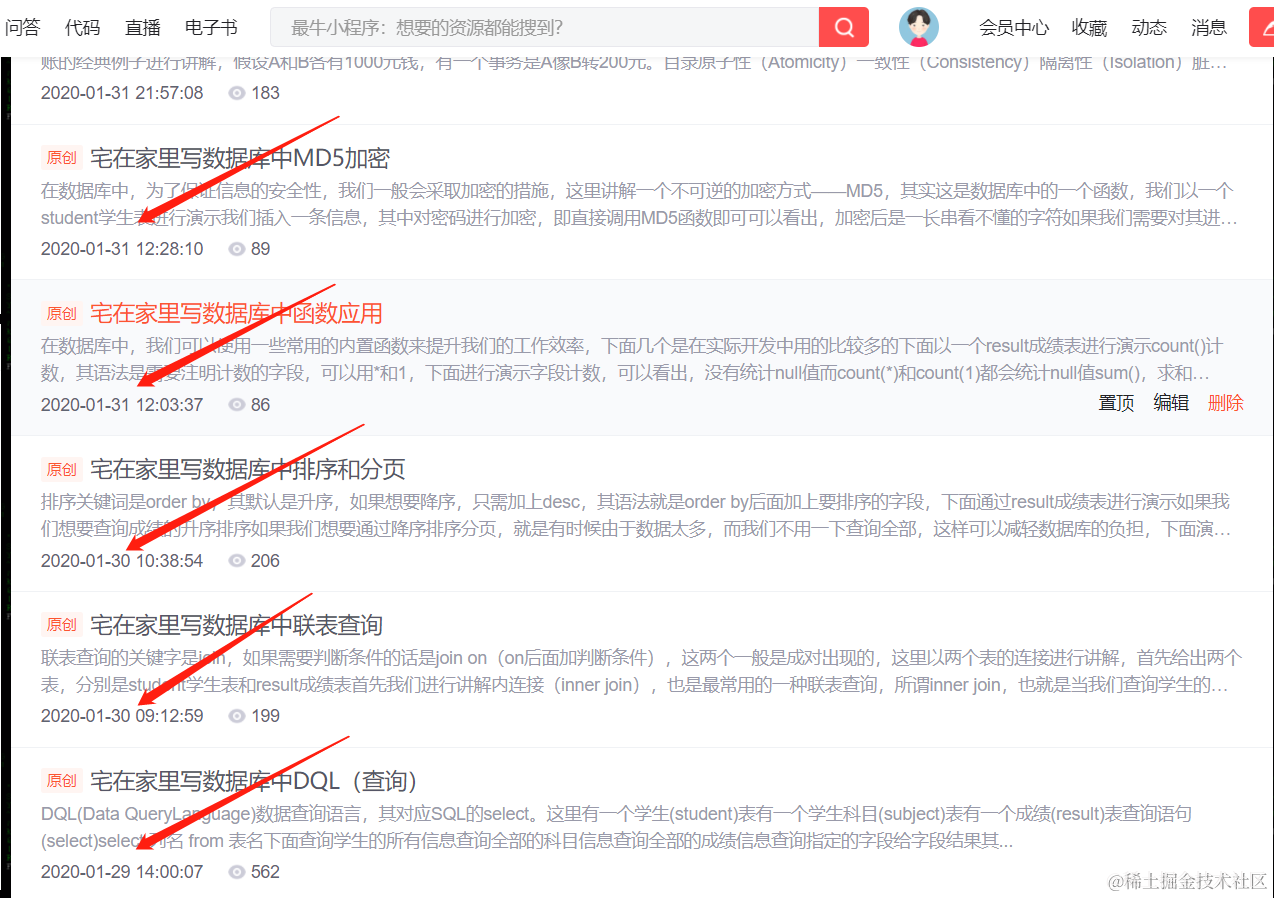Open 收藏 in the header
The width and height of the screenshot is (1274, 898).
[1090, 28]
